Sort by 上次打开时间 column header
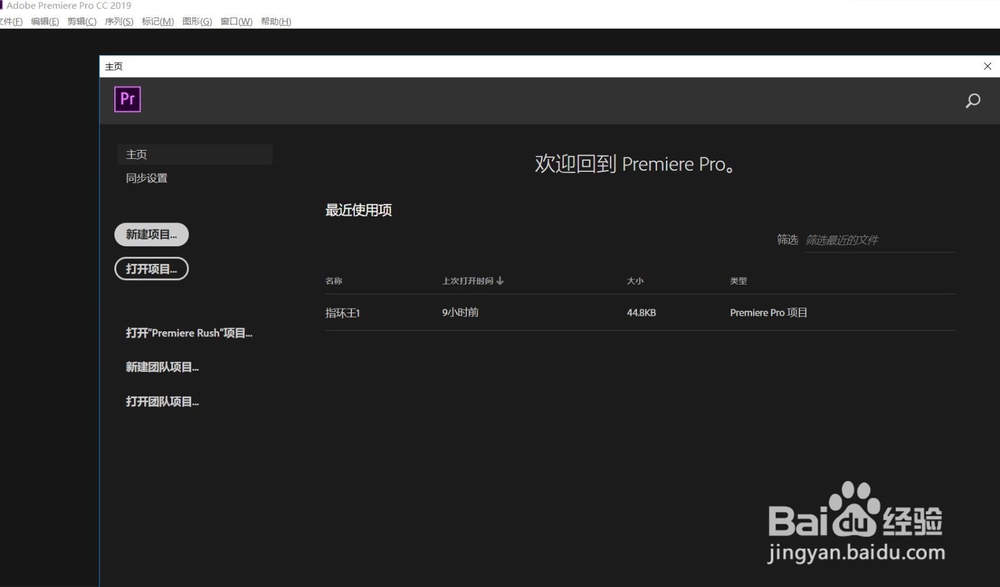The height and width of the screenshot is (587, 1000). (x=467, y=281)
